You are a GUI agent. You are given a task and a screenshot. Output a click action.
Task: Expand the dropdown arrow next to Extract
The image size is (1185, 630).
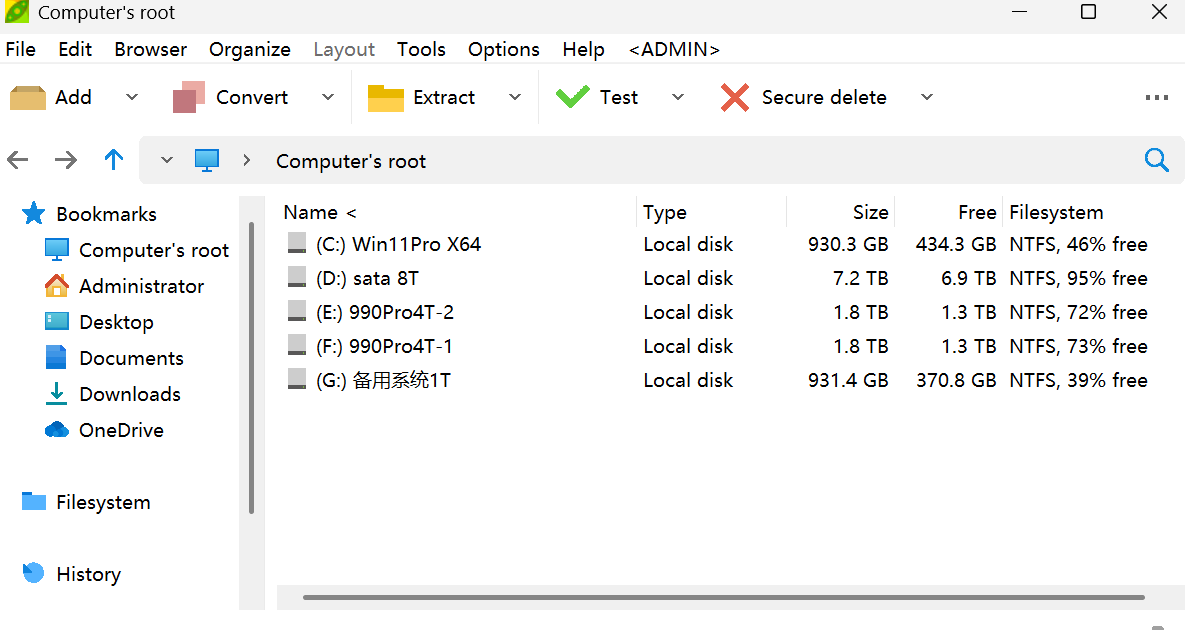point(515,97)
